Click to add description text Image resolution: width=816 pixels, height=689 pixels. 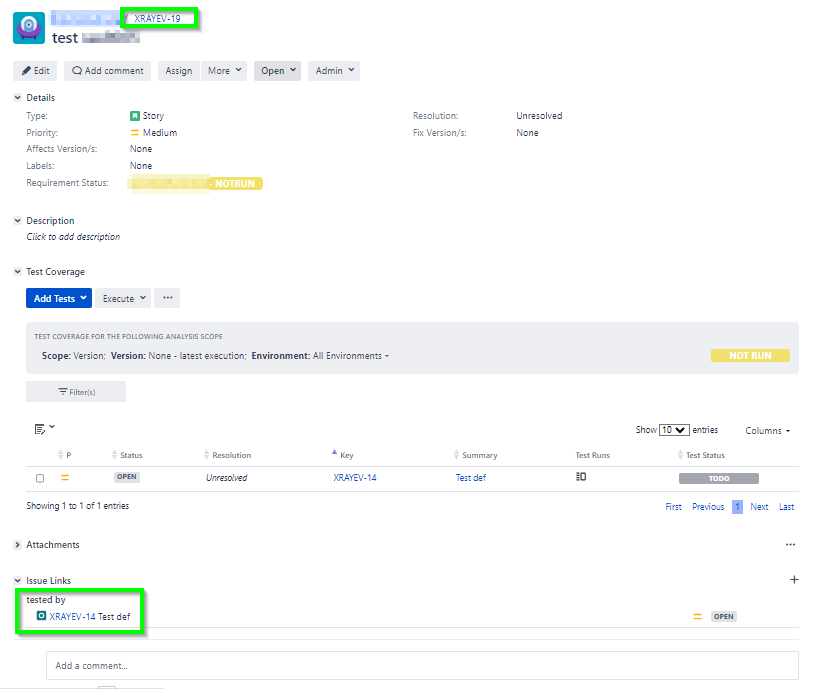click(73, 237)
